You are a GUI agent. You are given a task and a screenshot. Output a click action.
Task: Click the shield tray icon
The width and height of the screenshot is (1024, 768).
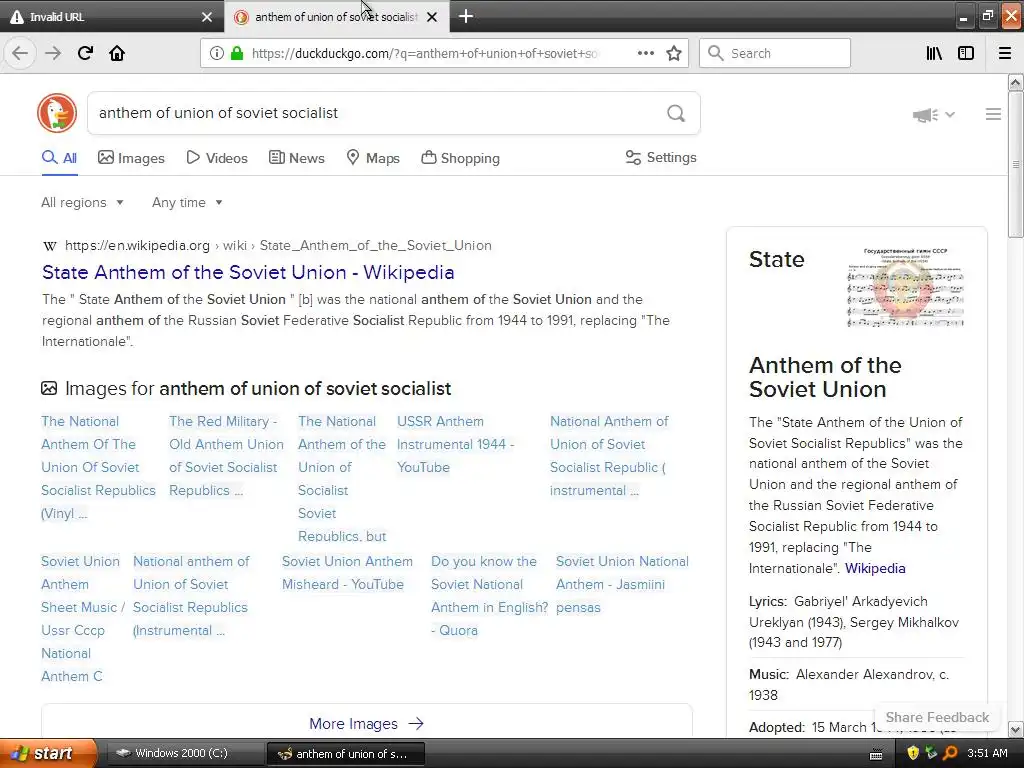(913, 753)
